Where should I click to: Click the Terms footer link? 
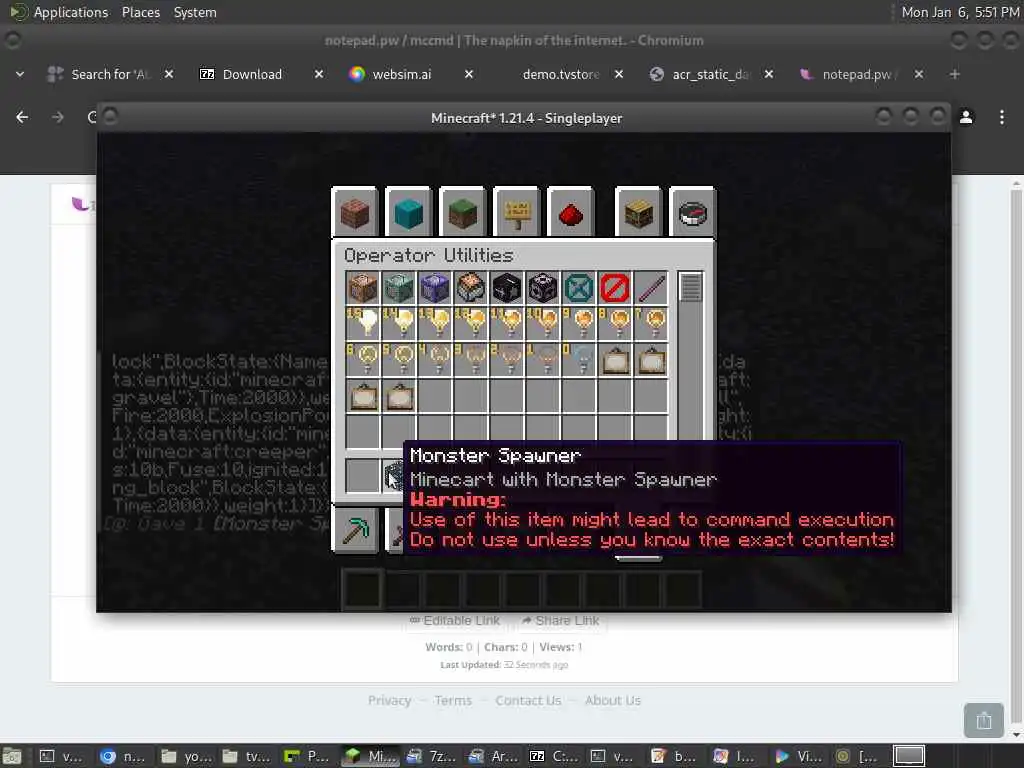[453, 701]
